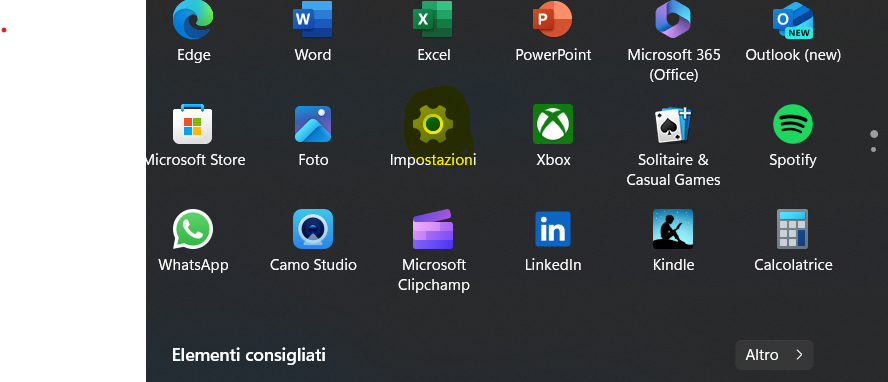Launch the Kindle reader app
Viewport: 888px width, 382px height.
[x=673, y=229]
